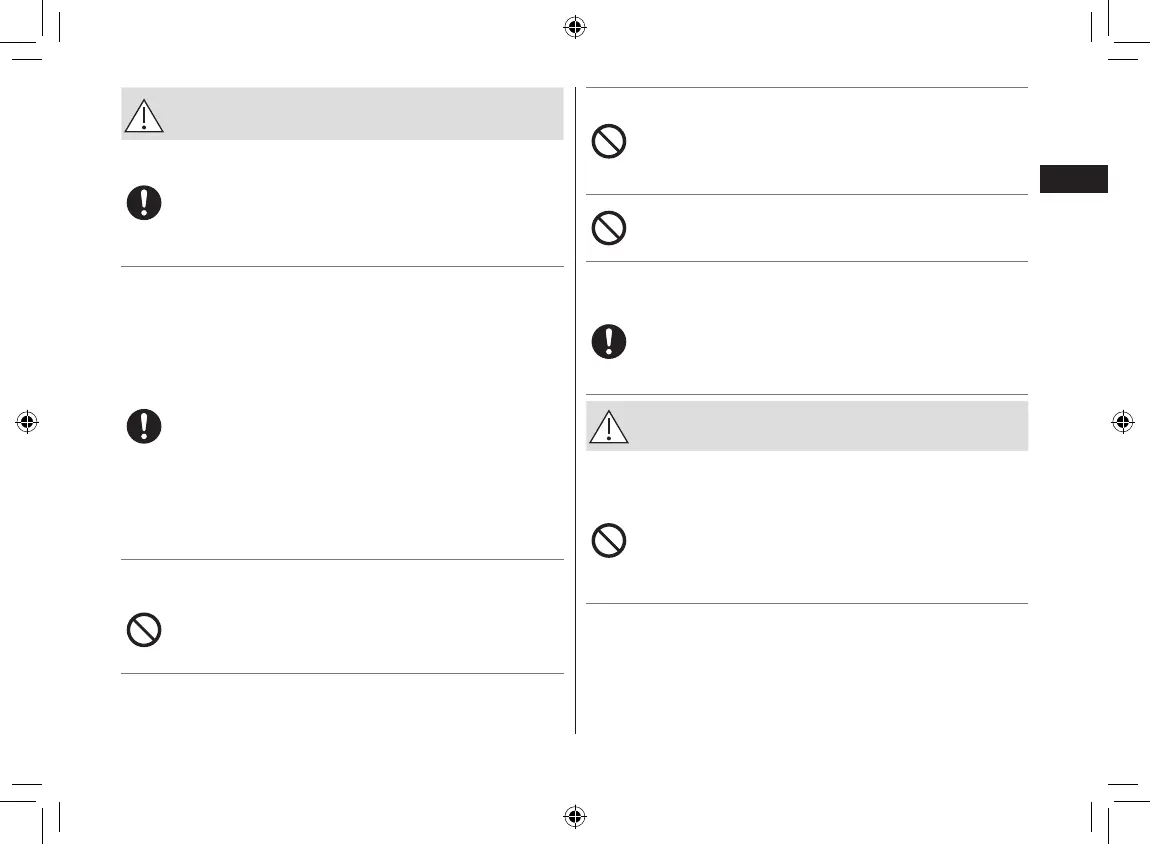
Task: Click the warning triangle in the right column banner
Action: 608,427
